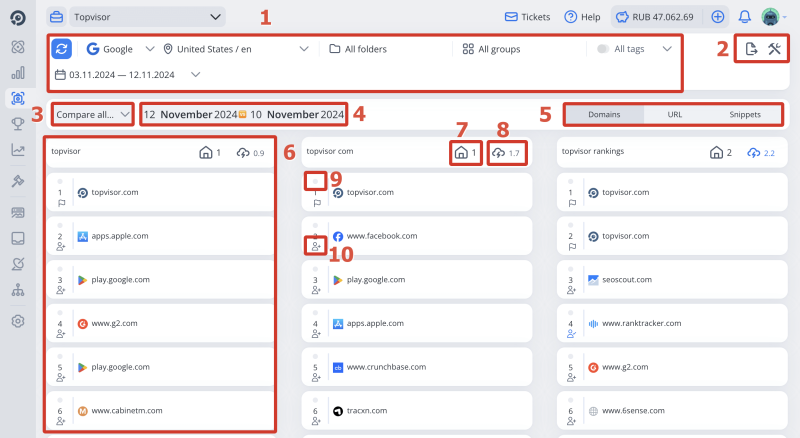Open the sitemap structure sidebar icon
This screenshot has width=800, height=438.
[x=18, y=290]
